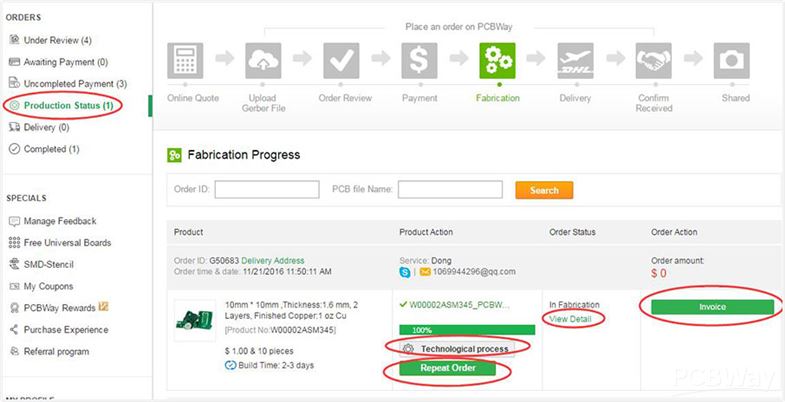Click the SMD-Stencil sidebar icon
785x402 pixels.
tap(15, 264)
